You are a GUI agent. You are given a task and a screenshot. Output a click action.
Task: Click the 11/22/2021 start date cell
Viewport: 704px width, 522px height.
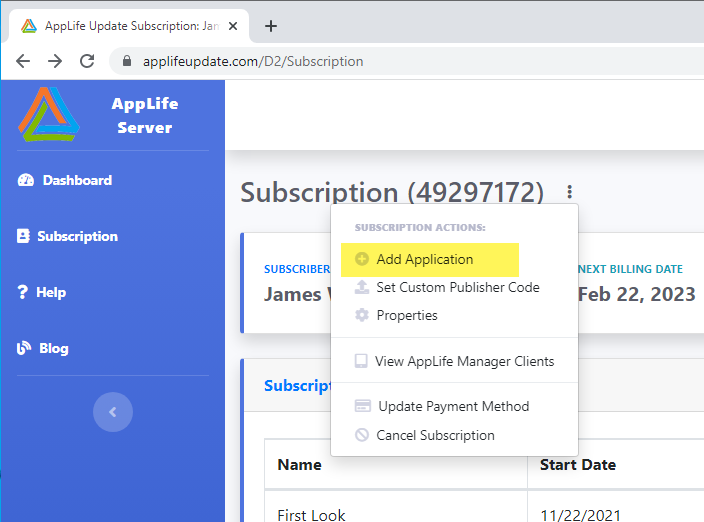pos(581,515)
